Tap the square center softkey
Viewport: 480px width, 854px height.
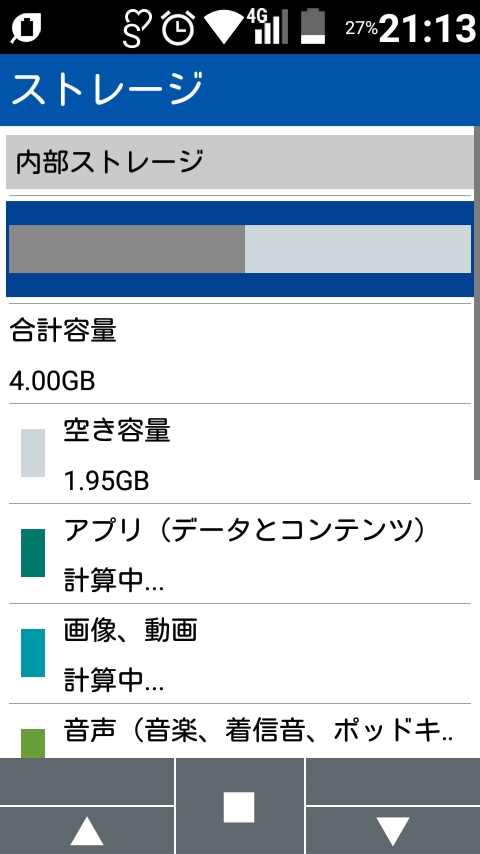[239, 806]
